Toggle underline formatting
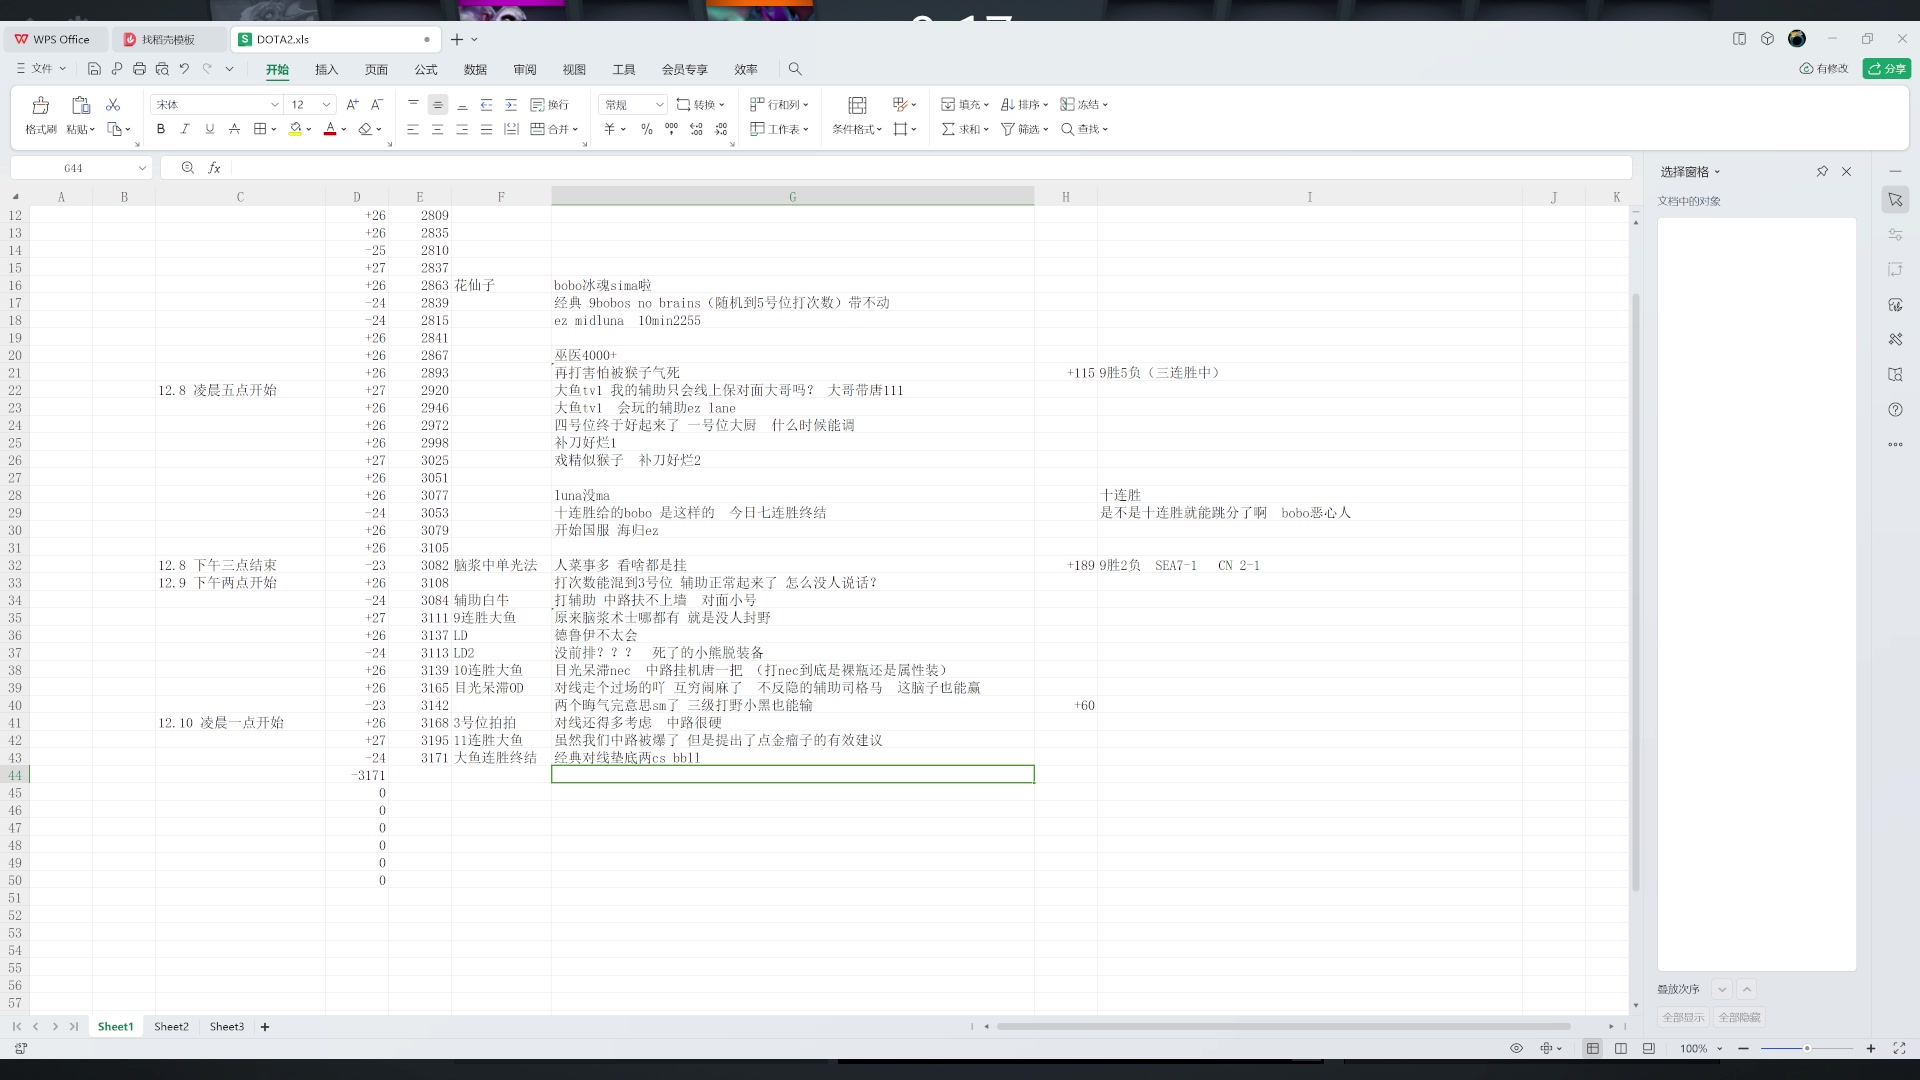Viewport: 1920px width, 1080px height. 209,129
